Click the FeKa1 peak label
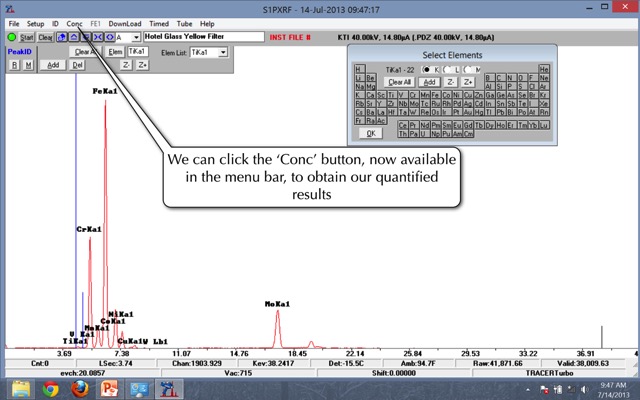The image size is (640, 400). pyautogui.click(x=105, y=91)
